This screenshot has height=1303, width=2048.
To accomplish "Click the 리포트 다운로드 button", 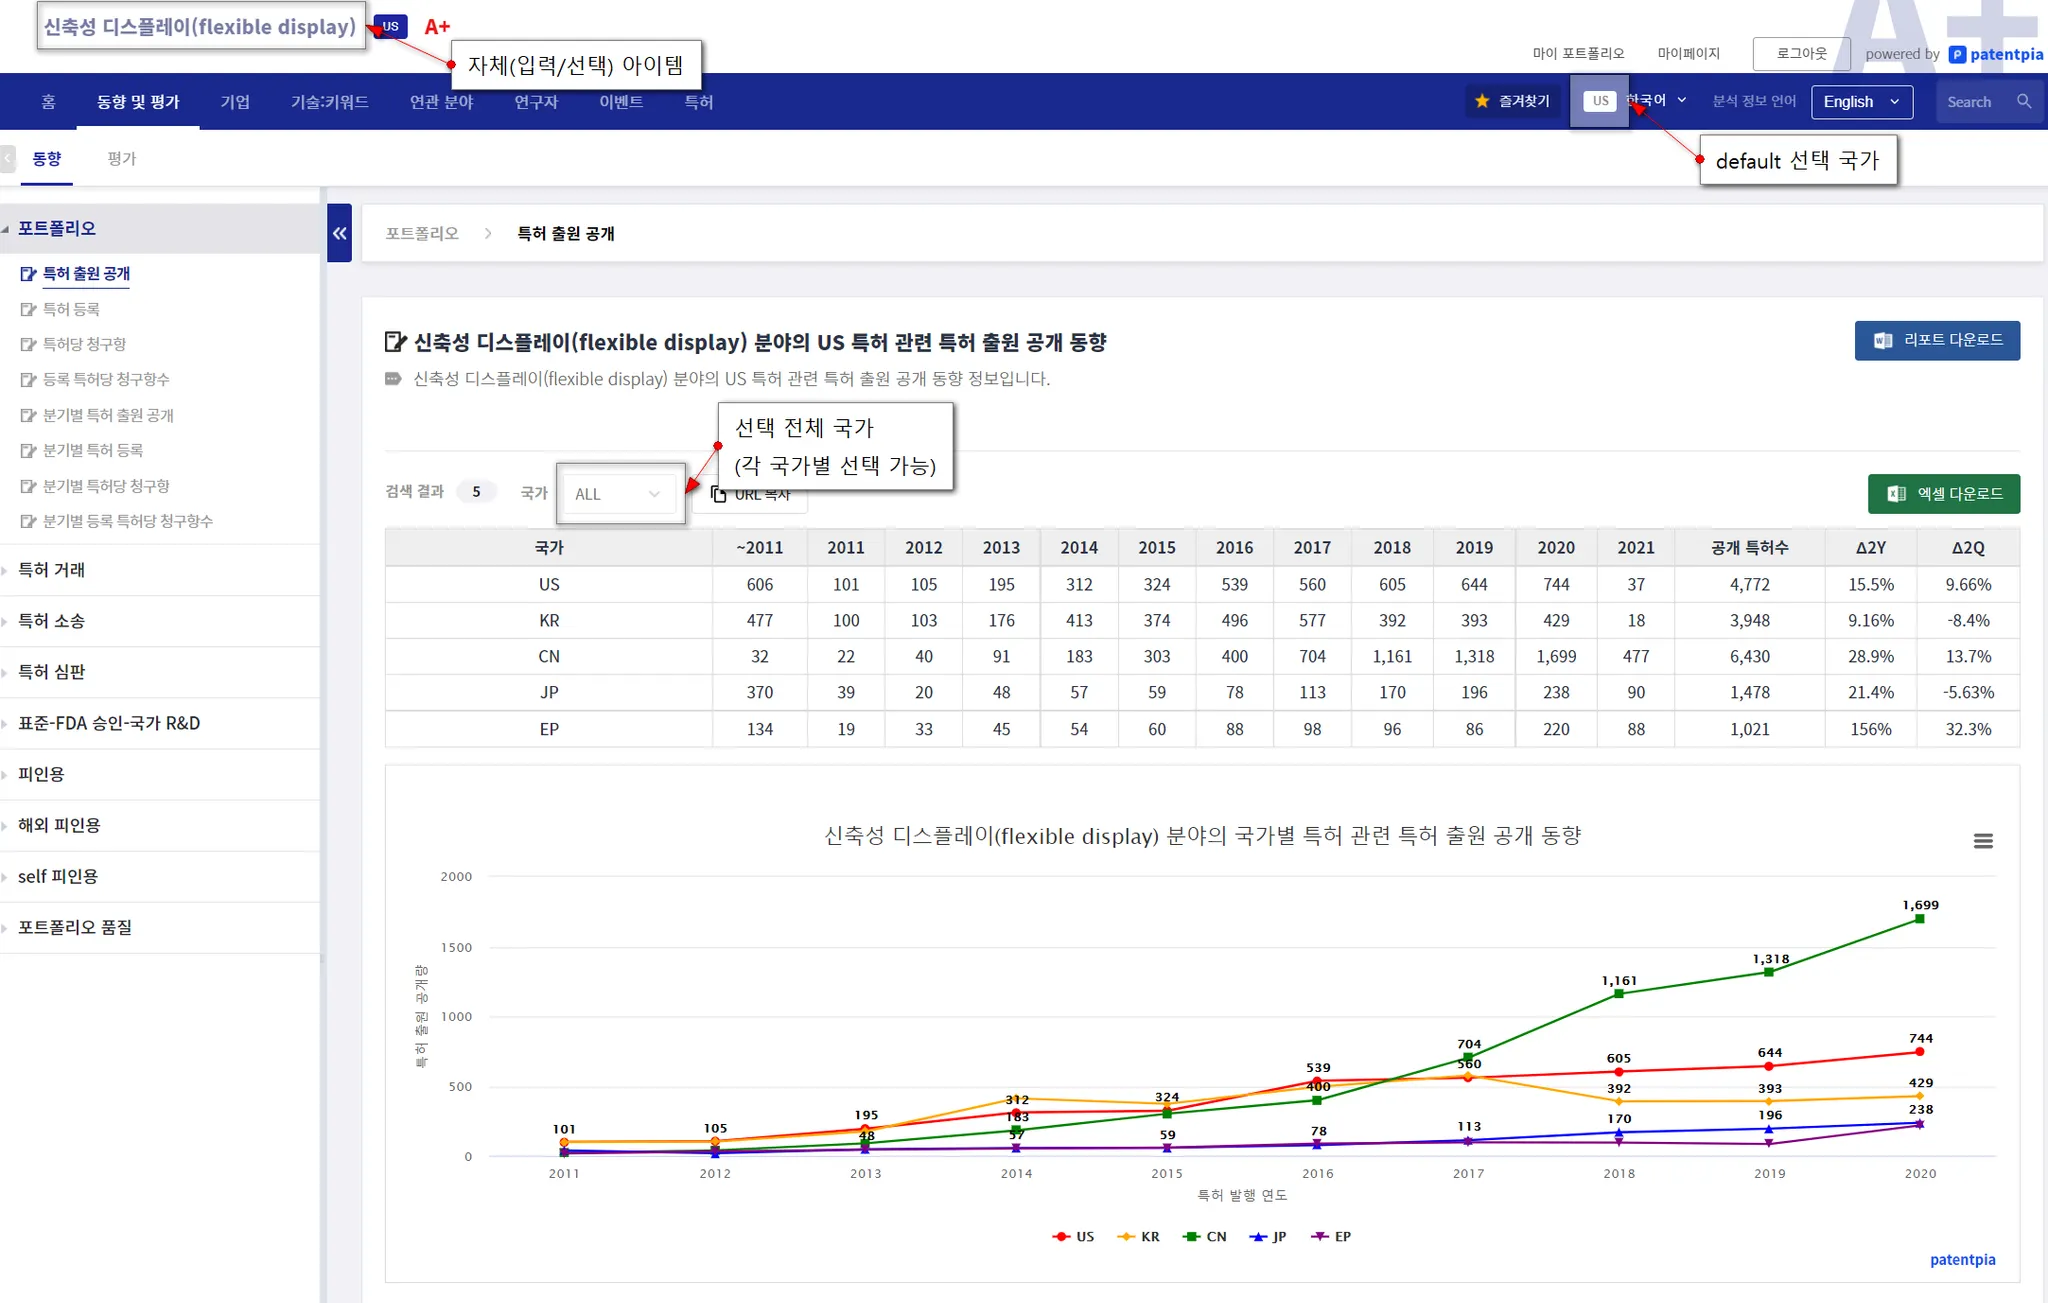I will coord(1936,340).
